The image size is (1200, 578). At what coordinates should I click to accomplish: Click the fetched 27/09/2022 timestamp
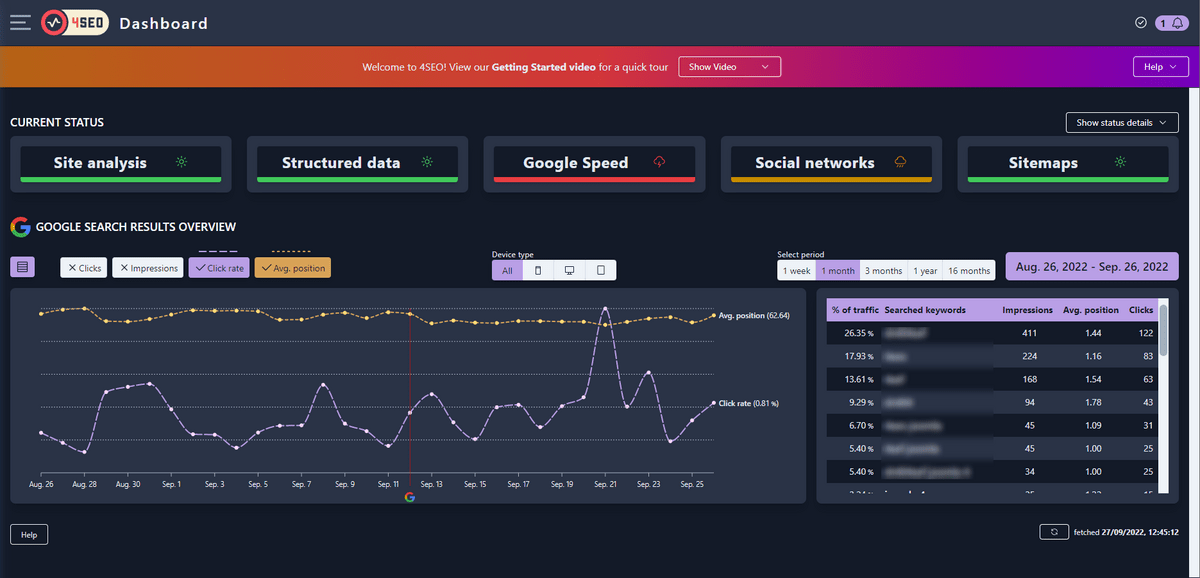click(1126, 532)
